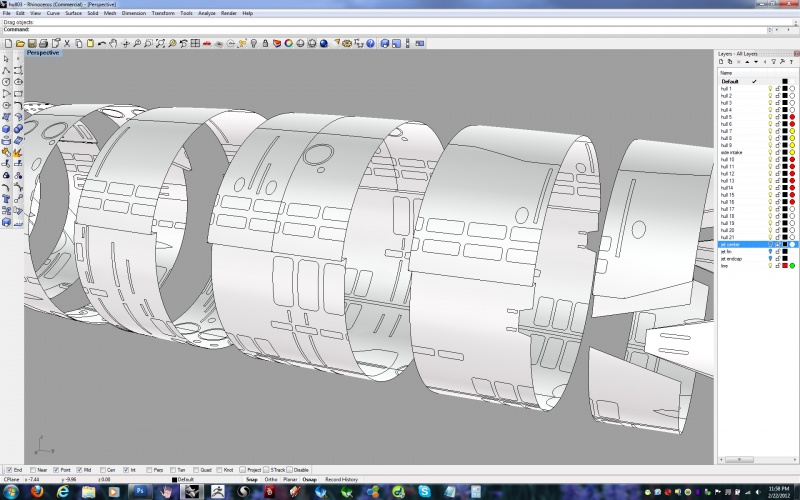Change the red color swatch of line layer

click(785, 266)
